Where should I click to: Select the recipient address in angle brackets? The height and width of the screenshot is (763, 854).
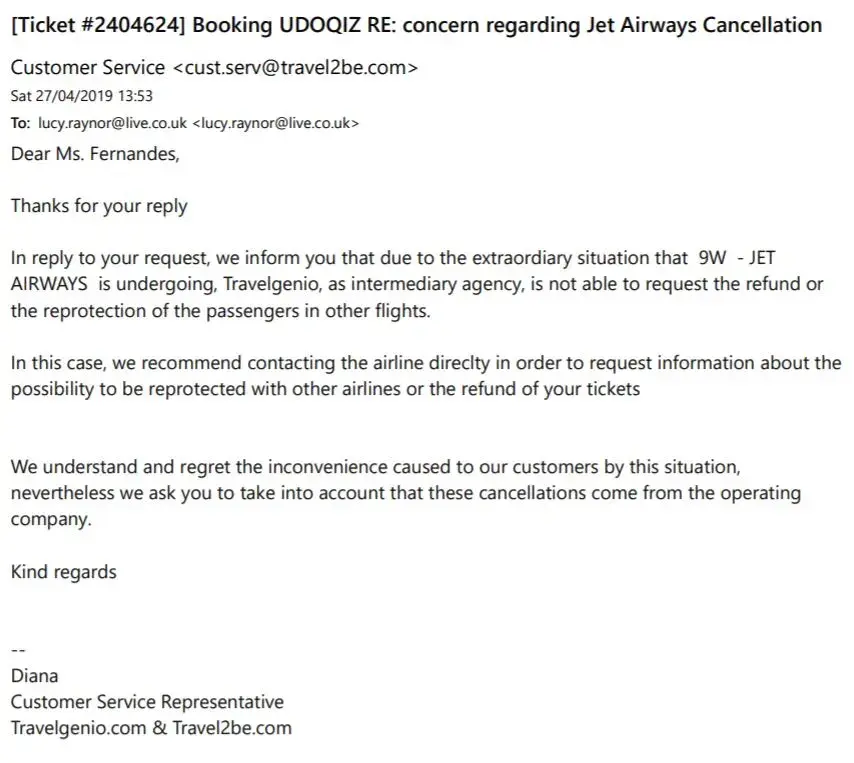(x=275, y=124)
